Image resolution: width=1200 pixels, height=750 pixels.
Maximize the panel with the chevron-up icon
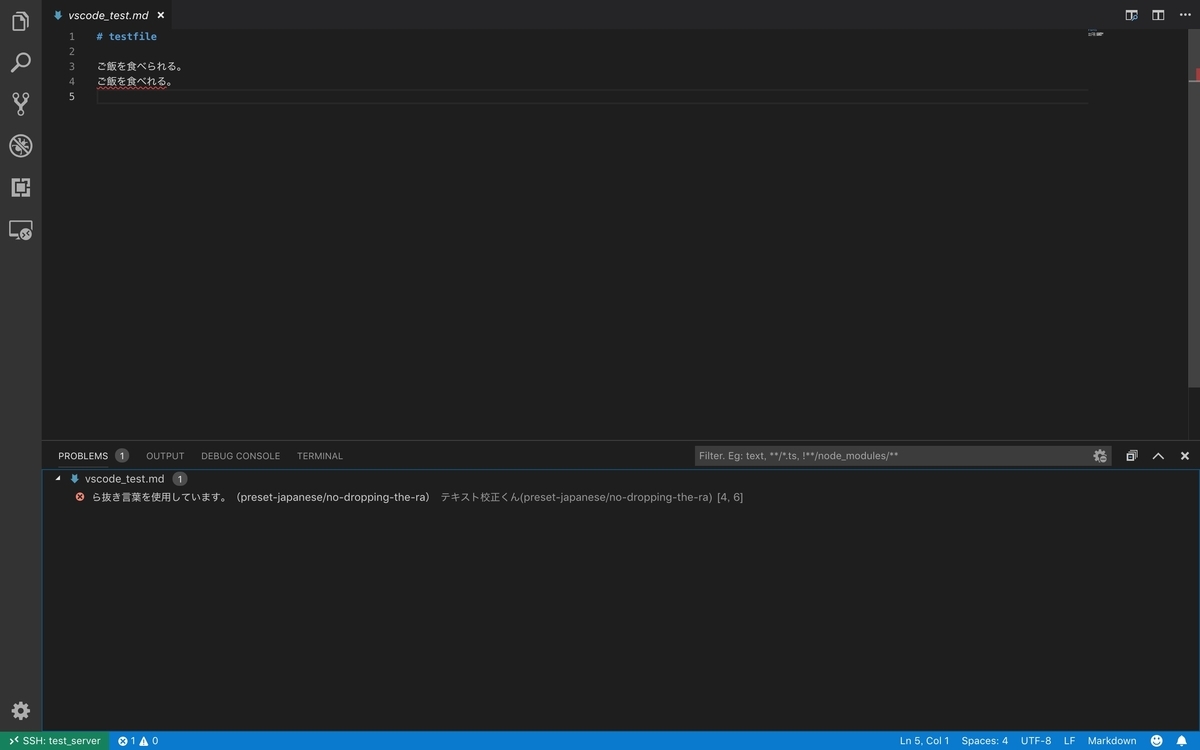coord(1158,456)
